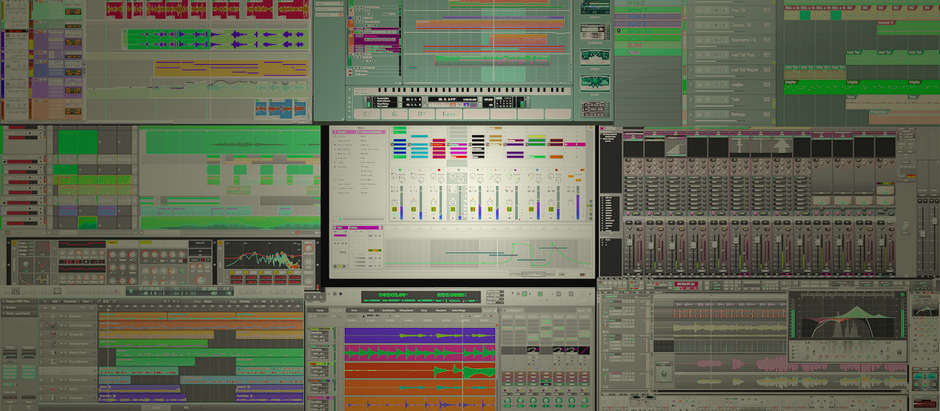
Task: Mute the Electric Piano track in Logic
Action: coord(61,353)
